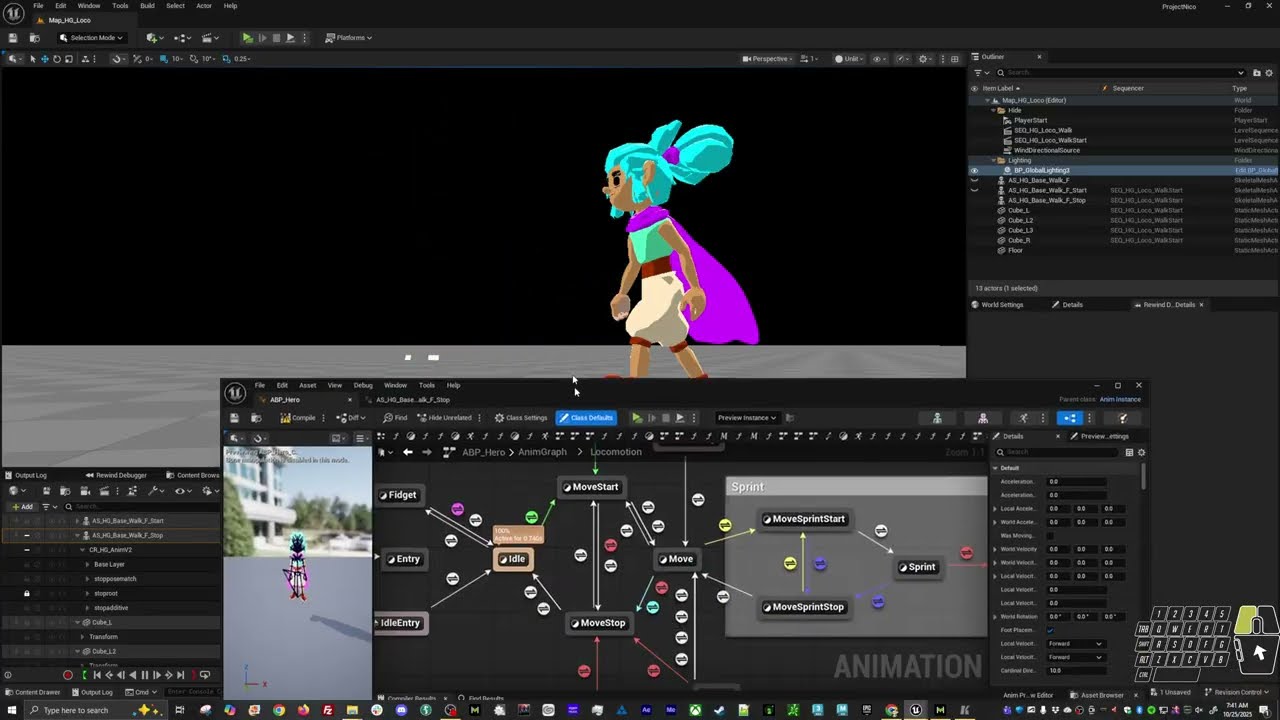This screenshot has height=720, width=1280.
Task: Open Asset menu in ABP_Hero window
Action: click(307, 385)
